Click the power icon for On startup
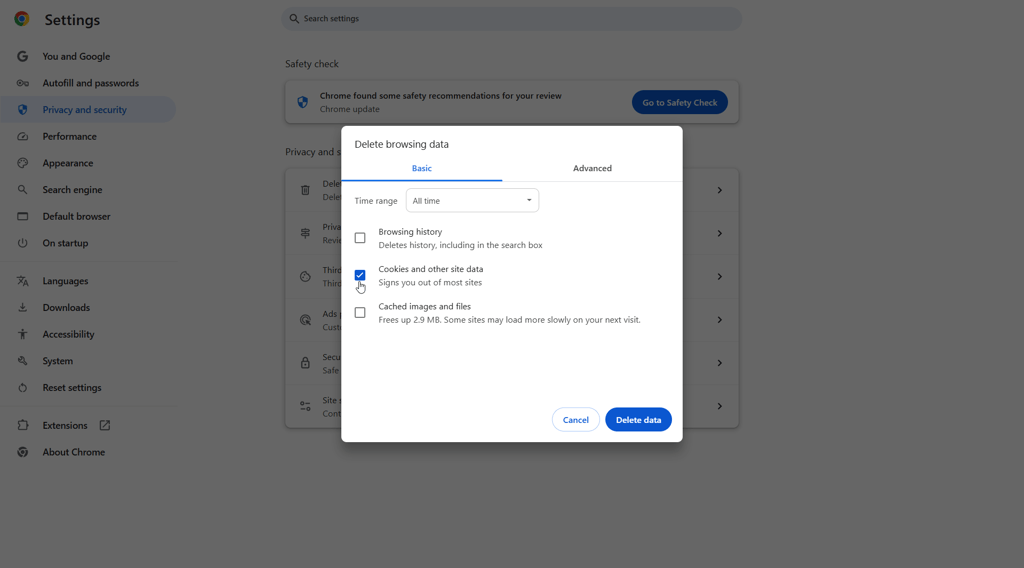The image size is (1024, 568). point(22,243)
